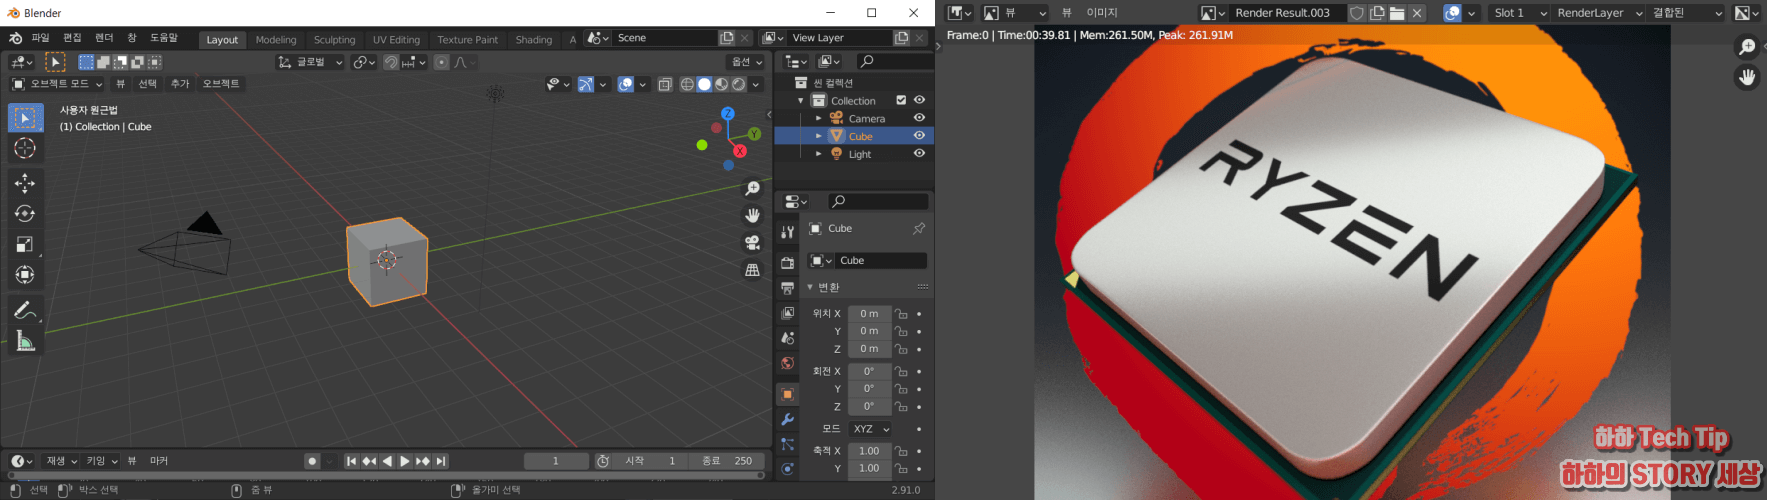Collapse the Transform panel in properties
1767x500 pixels.
(810, 288)
